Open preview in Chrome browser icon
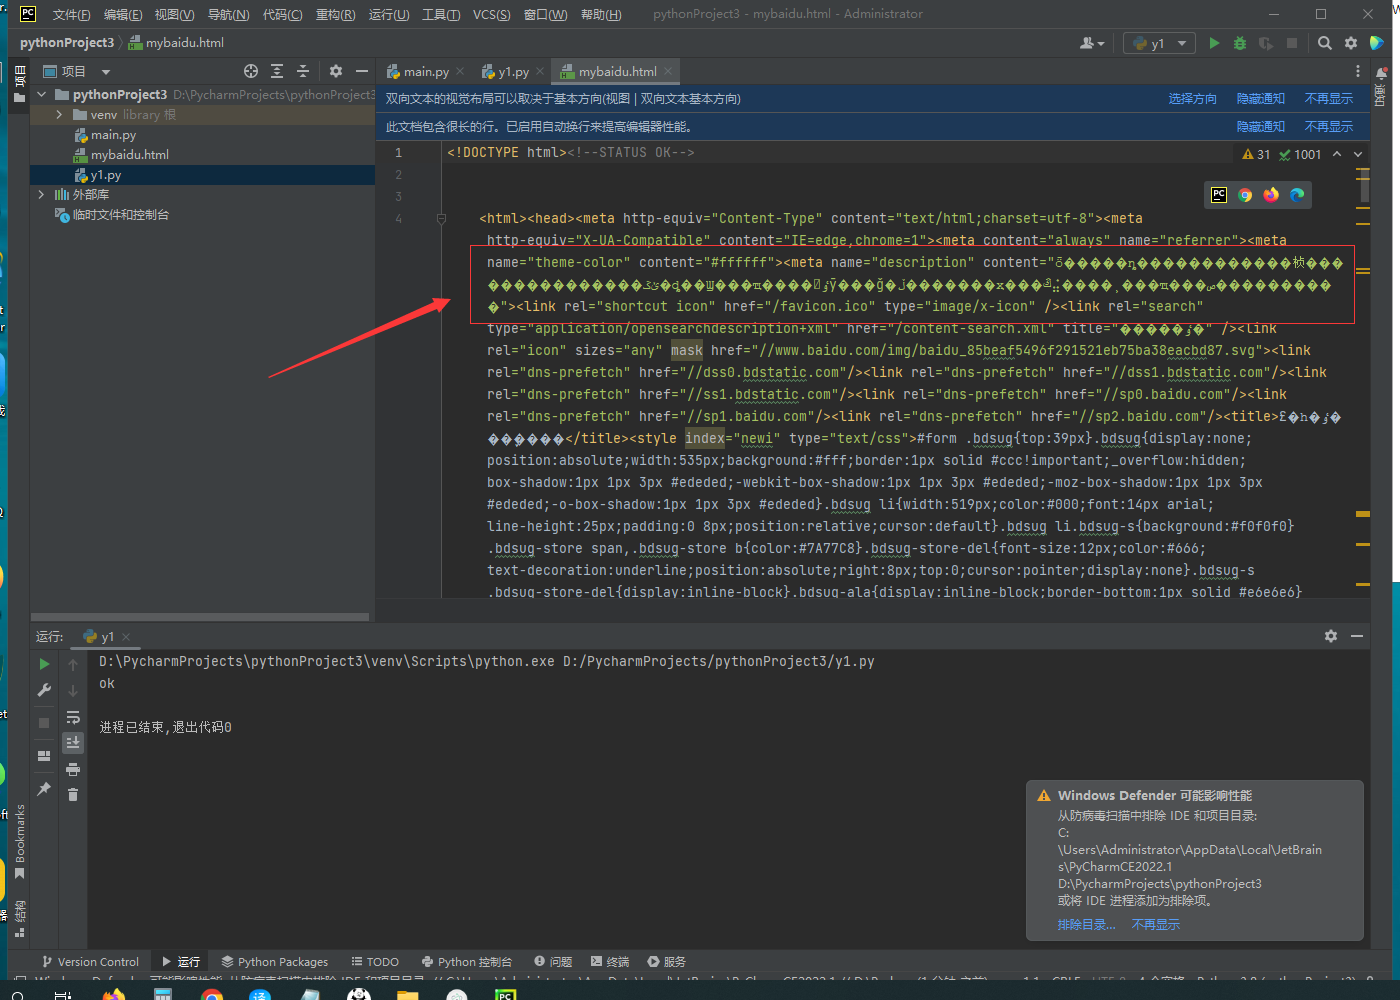Viewport: 1400px width, 1000px height. pyautogui.click(x=1245, y=195)
